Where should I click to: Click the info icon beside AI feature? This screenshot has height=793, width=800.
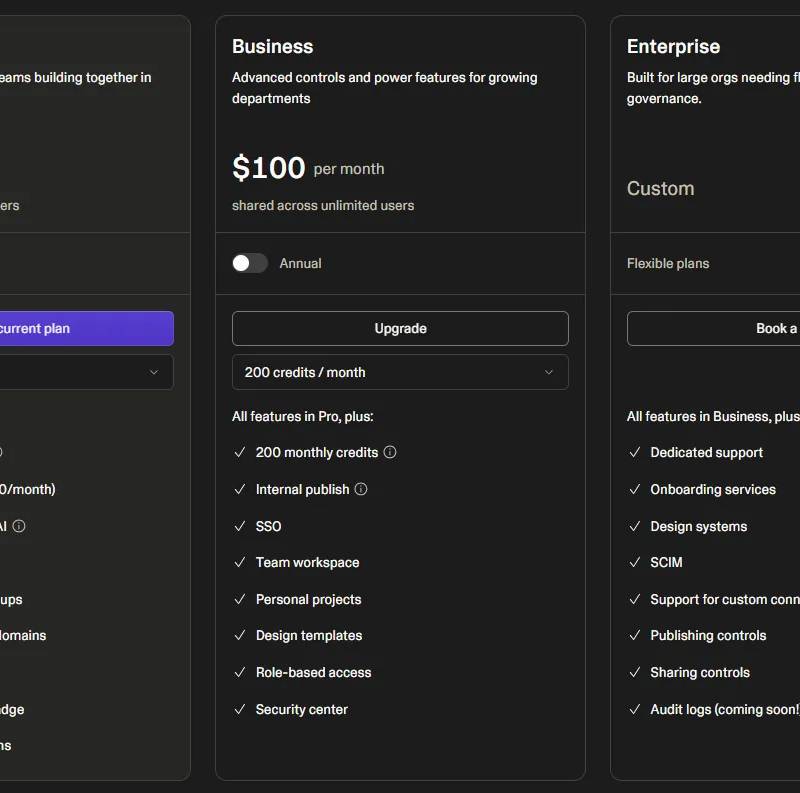(x=19, y=526)
